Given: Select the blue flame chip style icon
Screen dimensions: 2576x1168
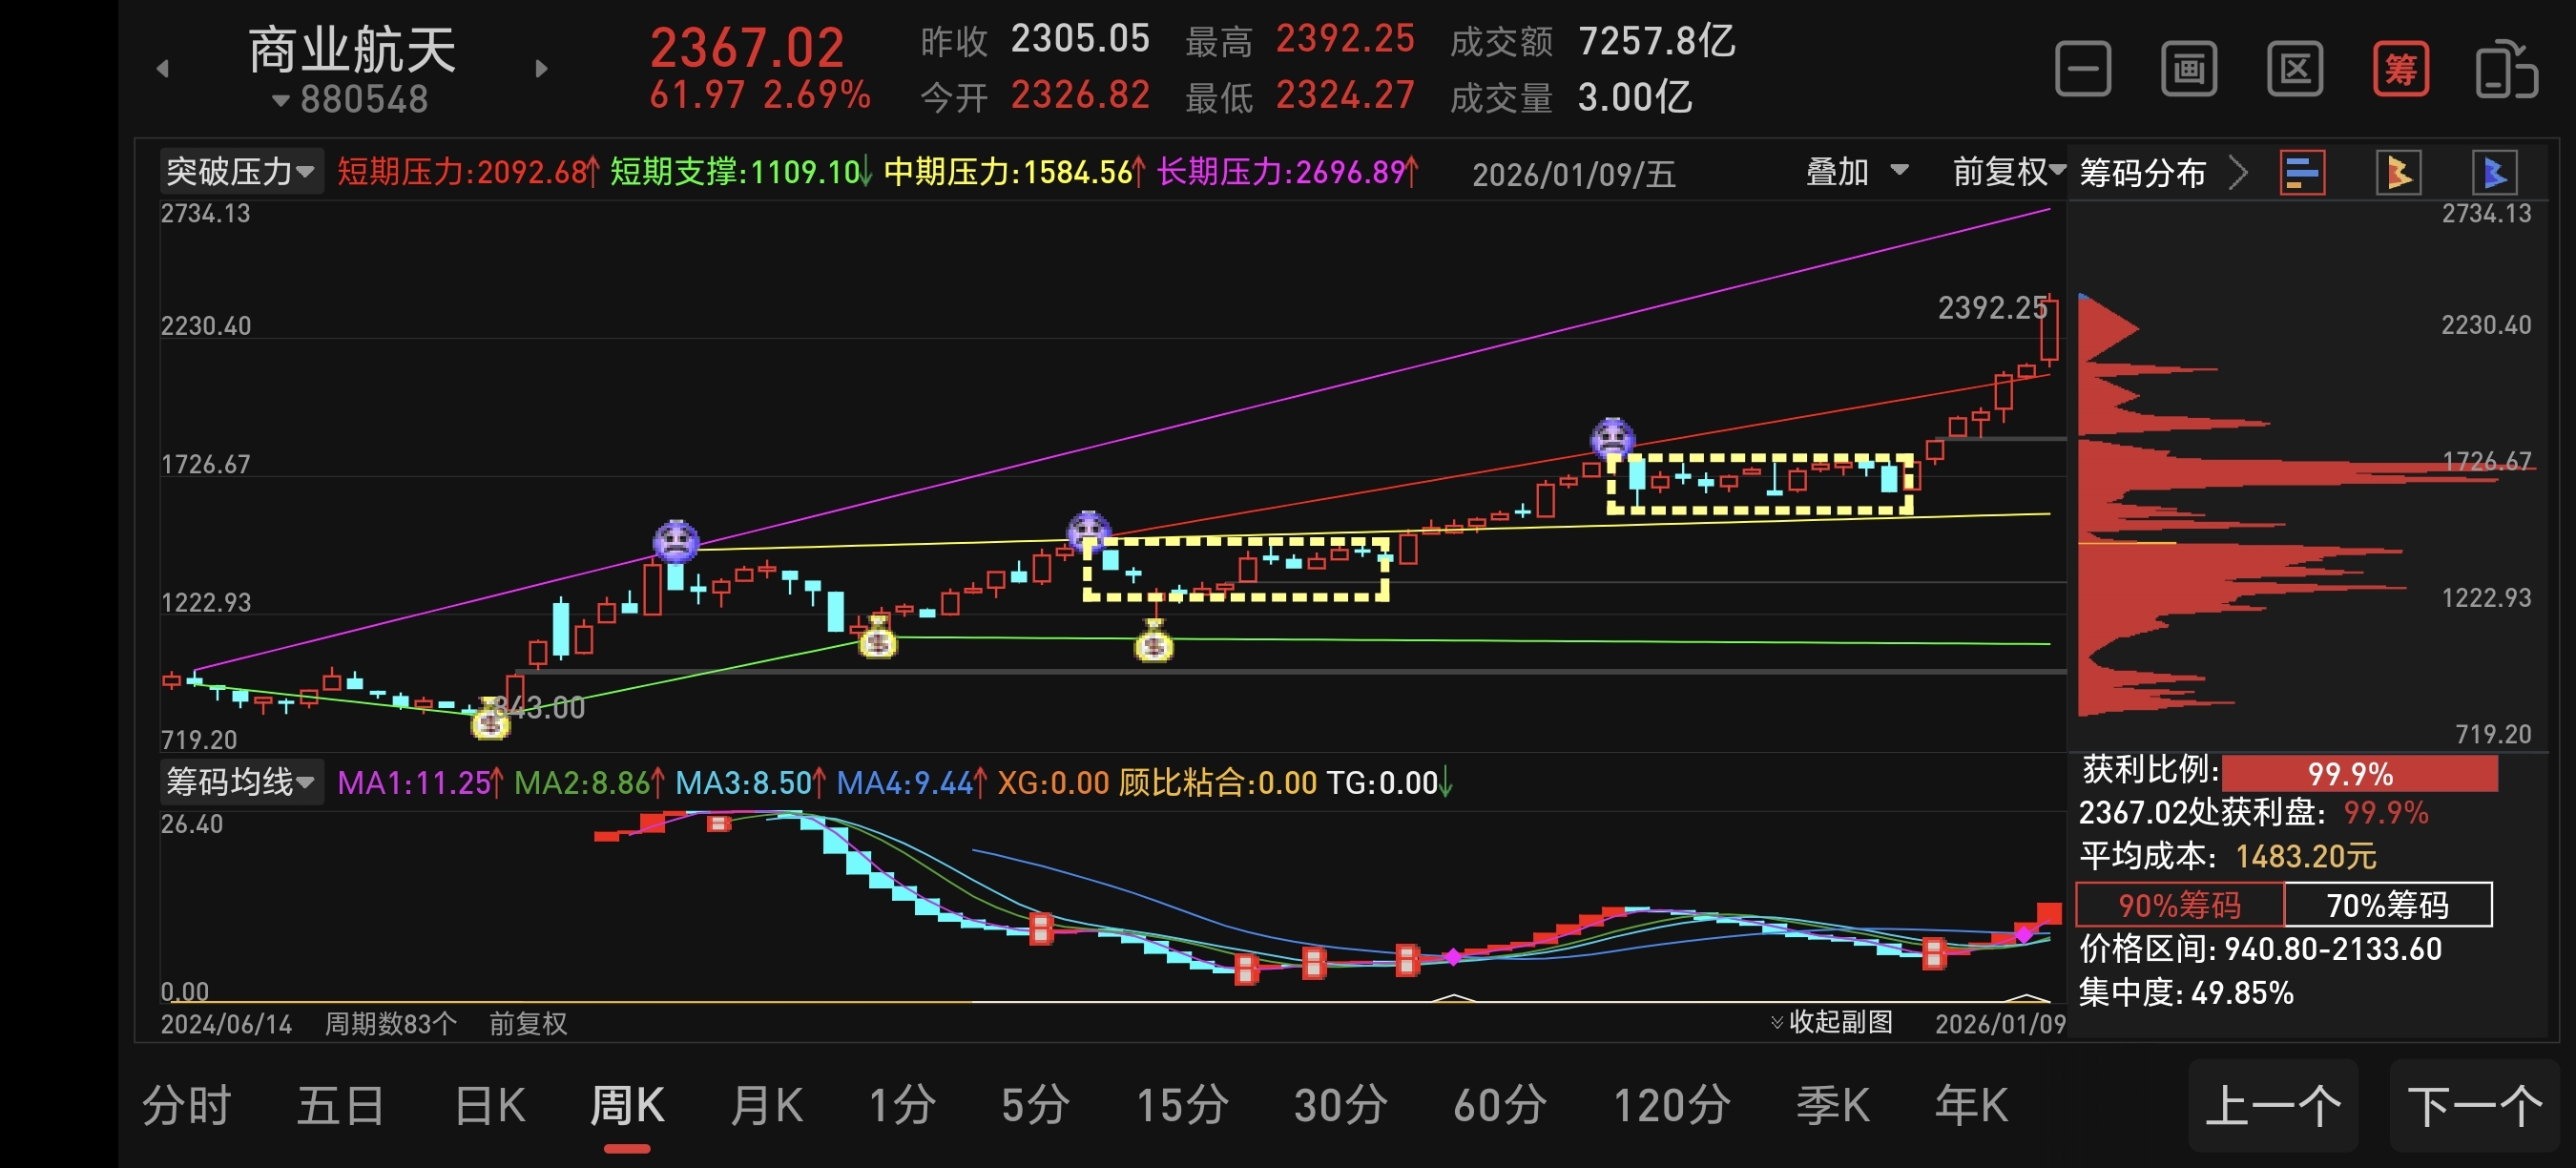Looking at the screenshot, I should 2494,173.
